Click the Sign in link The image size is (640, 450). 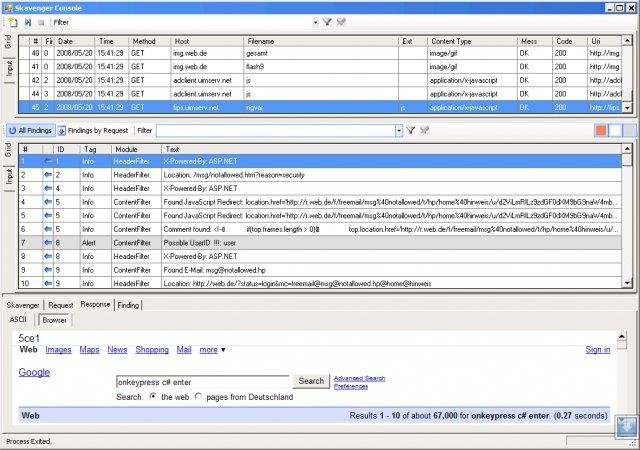[598, 350]
